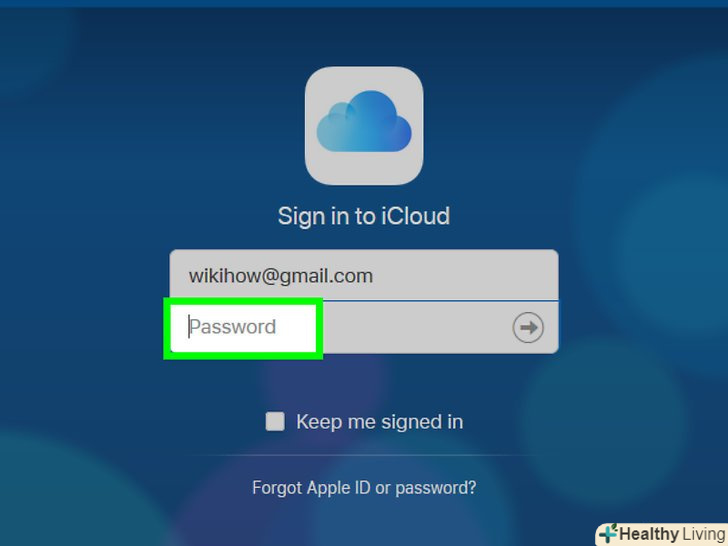Click the green plus Healthy Living icon
The height and width of the screenshot is (546, 728).
(x=608, y=533)
